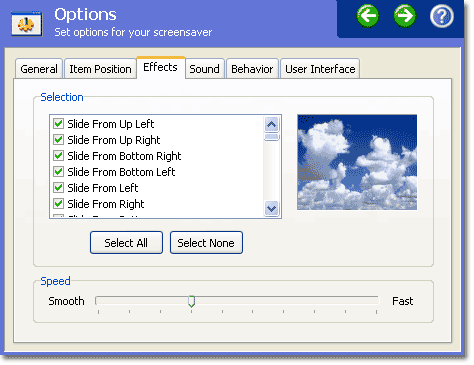Viewport: 474px width, 365px height.
Task: Switch to the User Interface tab
Action: [x=320, y=69]
